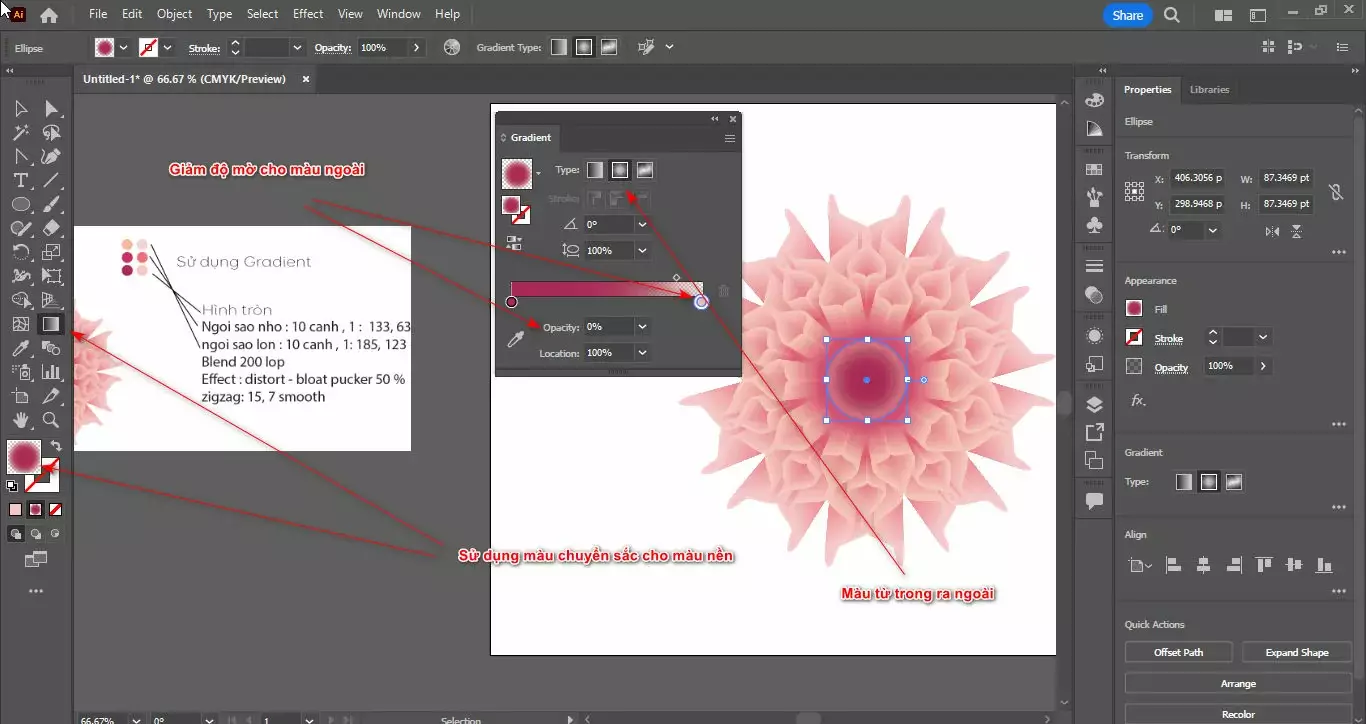The image size is (1366, 724).
Task: Expand the gradient Opacity dropdown
Action: (642, 327)
